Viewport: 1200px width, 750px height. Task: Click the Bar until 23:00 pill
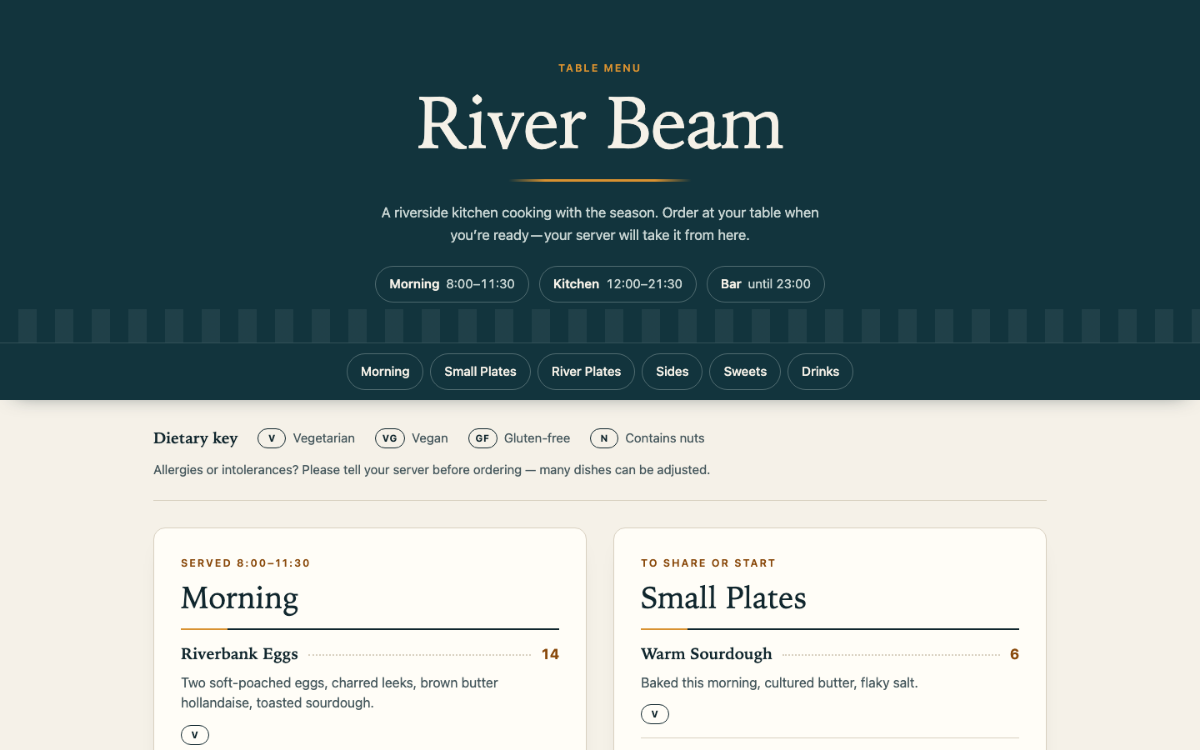[766, 284]
